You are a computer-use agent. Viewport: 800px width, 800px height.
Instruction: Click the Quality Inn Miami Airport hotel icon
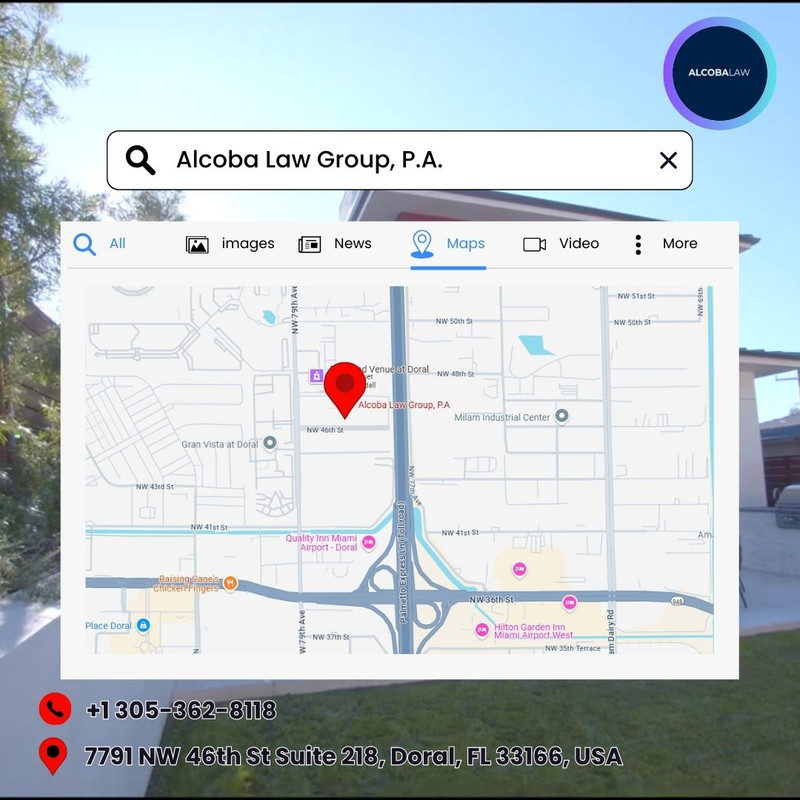pyautogui.click(x=369, y=542)
